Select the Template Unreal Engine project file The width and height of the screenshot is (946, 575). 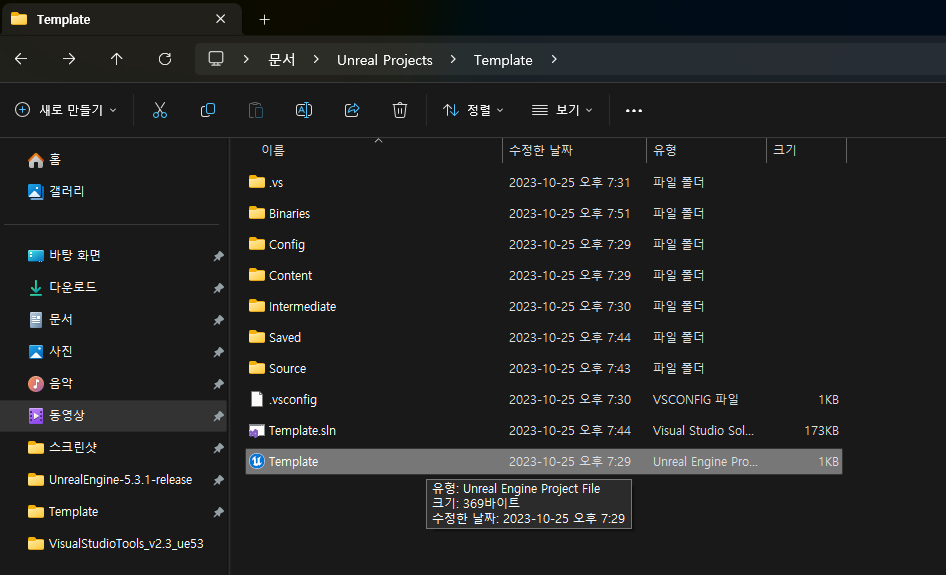pyautogui.click(x=544, y=462)
